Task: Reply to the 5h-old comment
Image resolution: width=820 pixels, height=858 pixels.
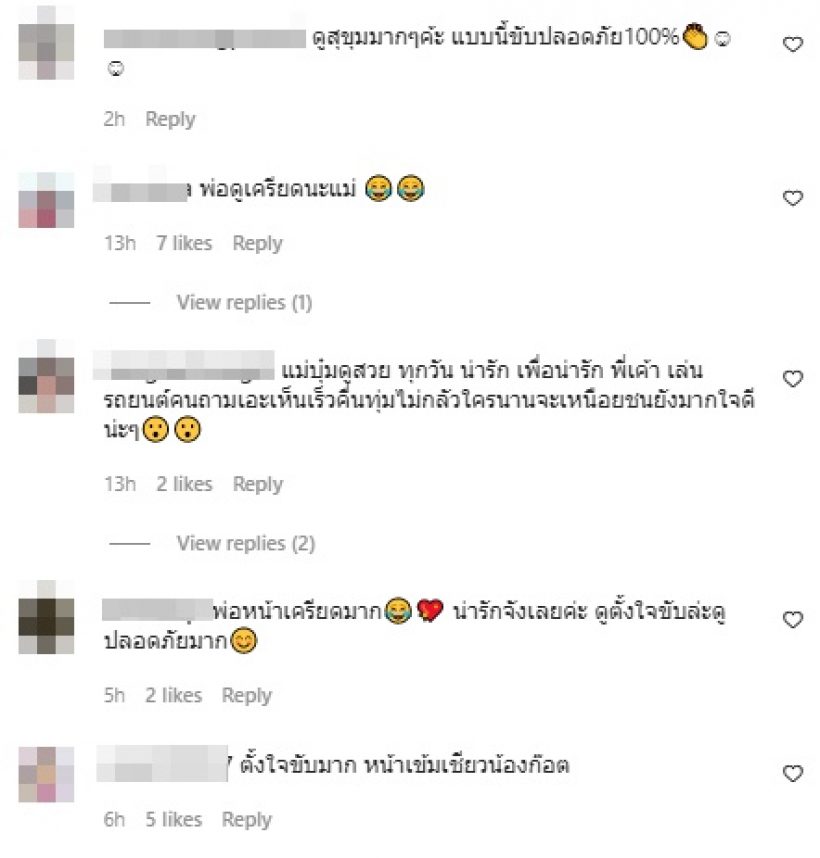Action: [x=247, y=695]
